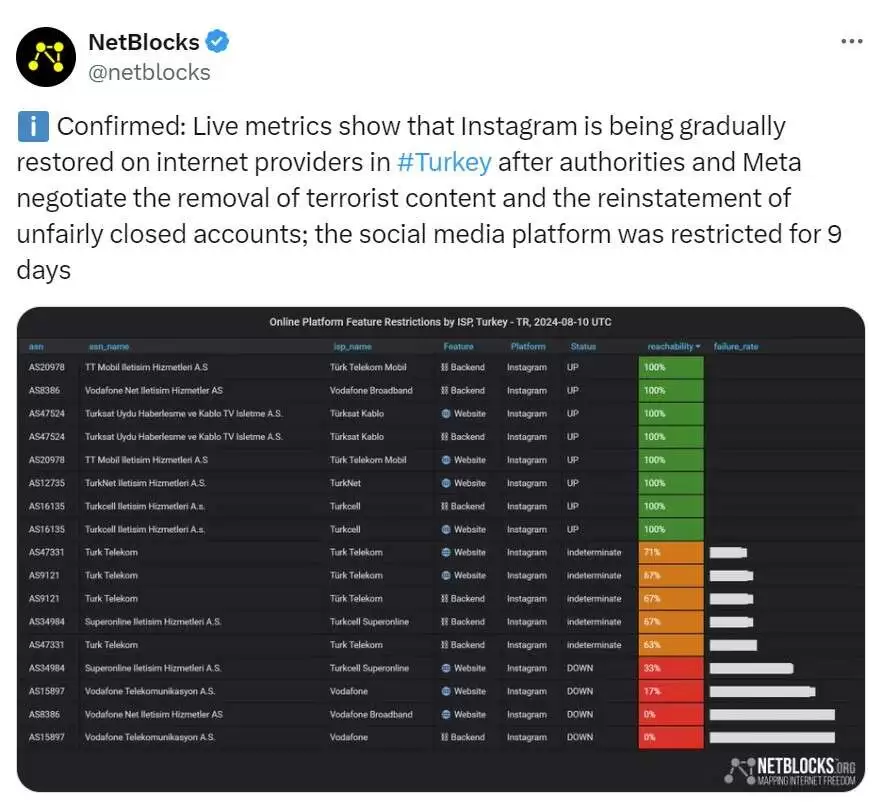Click the Feature column header
The height and width of the screenshot is (807, 877).
458,347
